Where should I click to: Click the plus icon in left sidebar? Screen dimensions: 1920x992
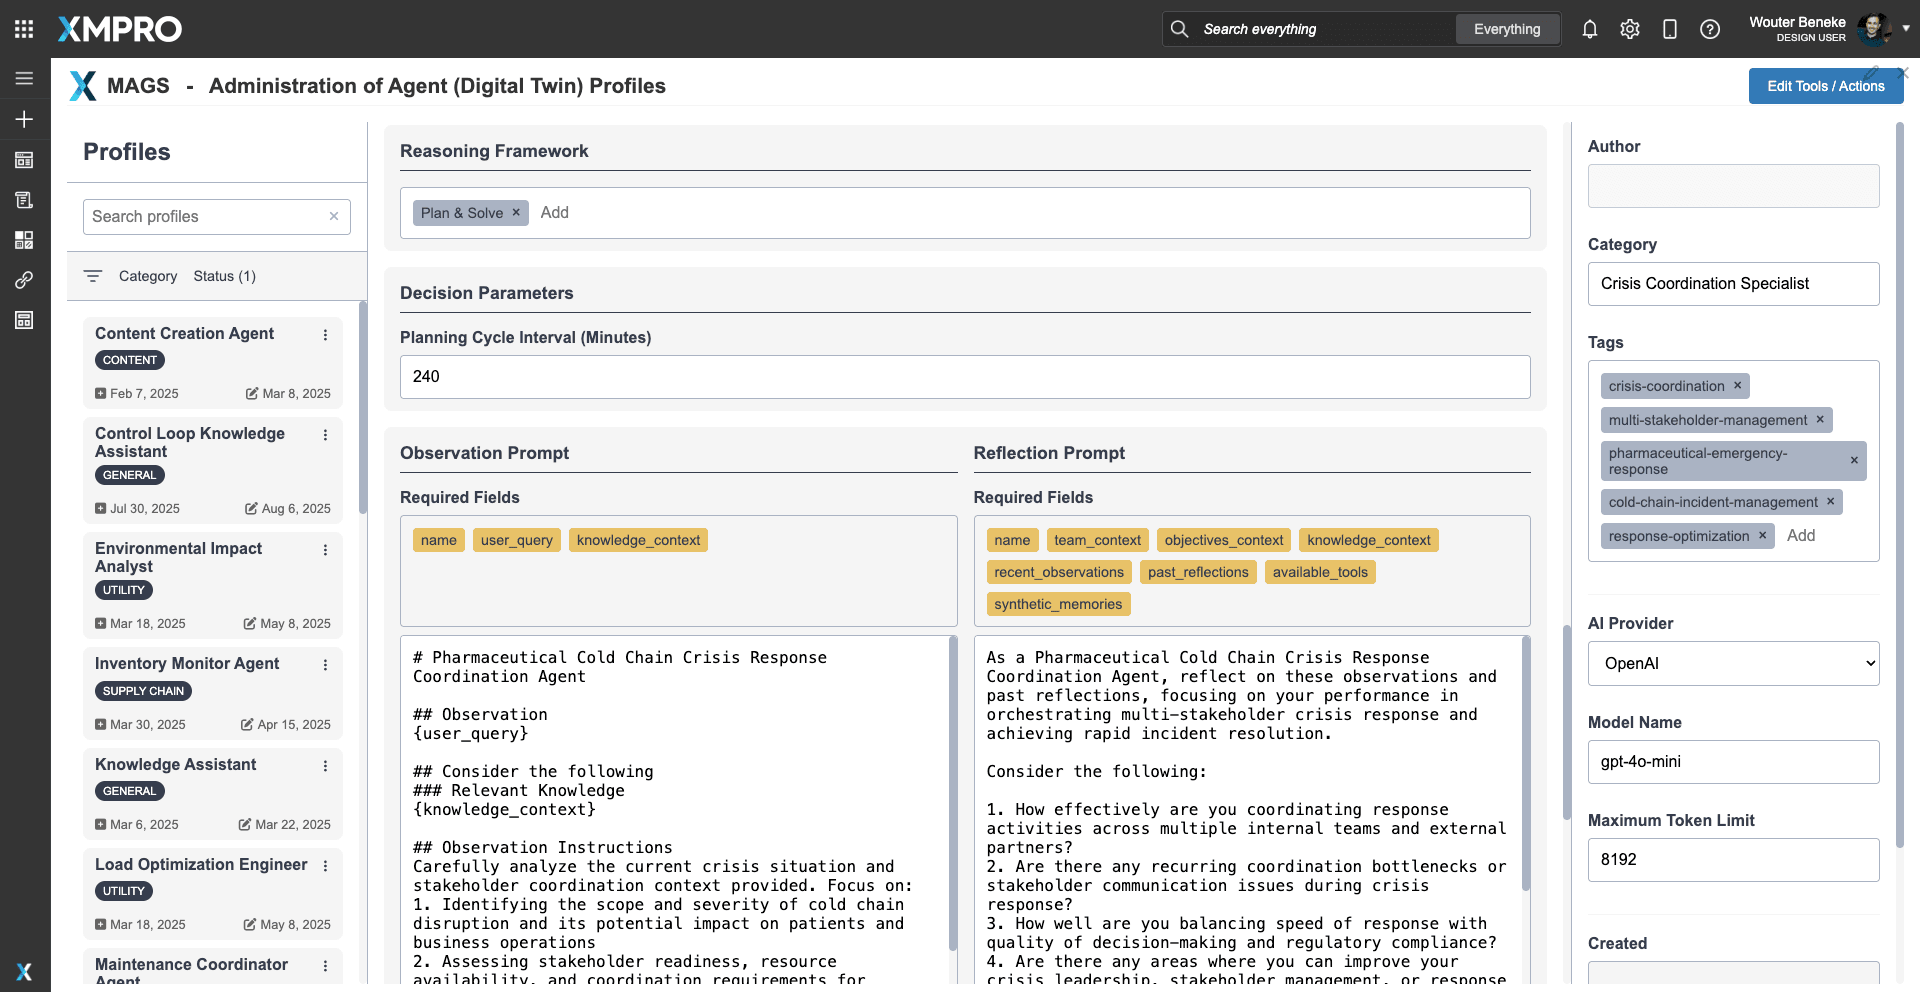coord(24,119)
